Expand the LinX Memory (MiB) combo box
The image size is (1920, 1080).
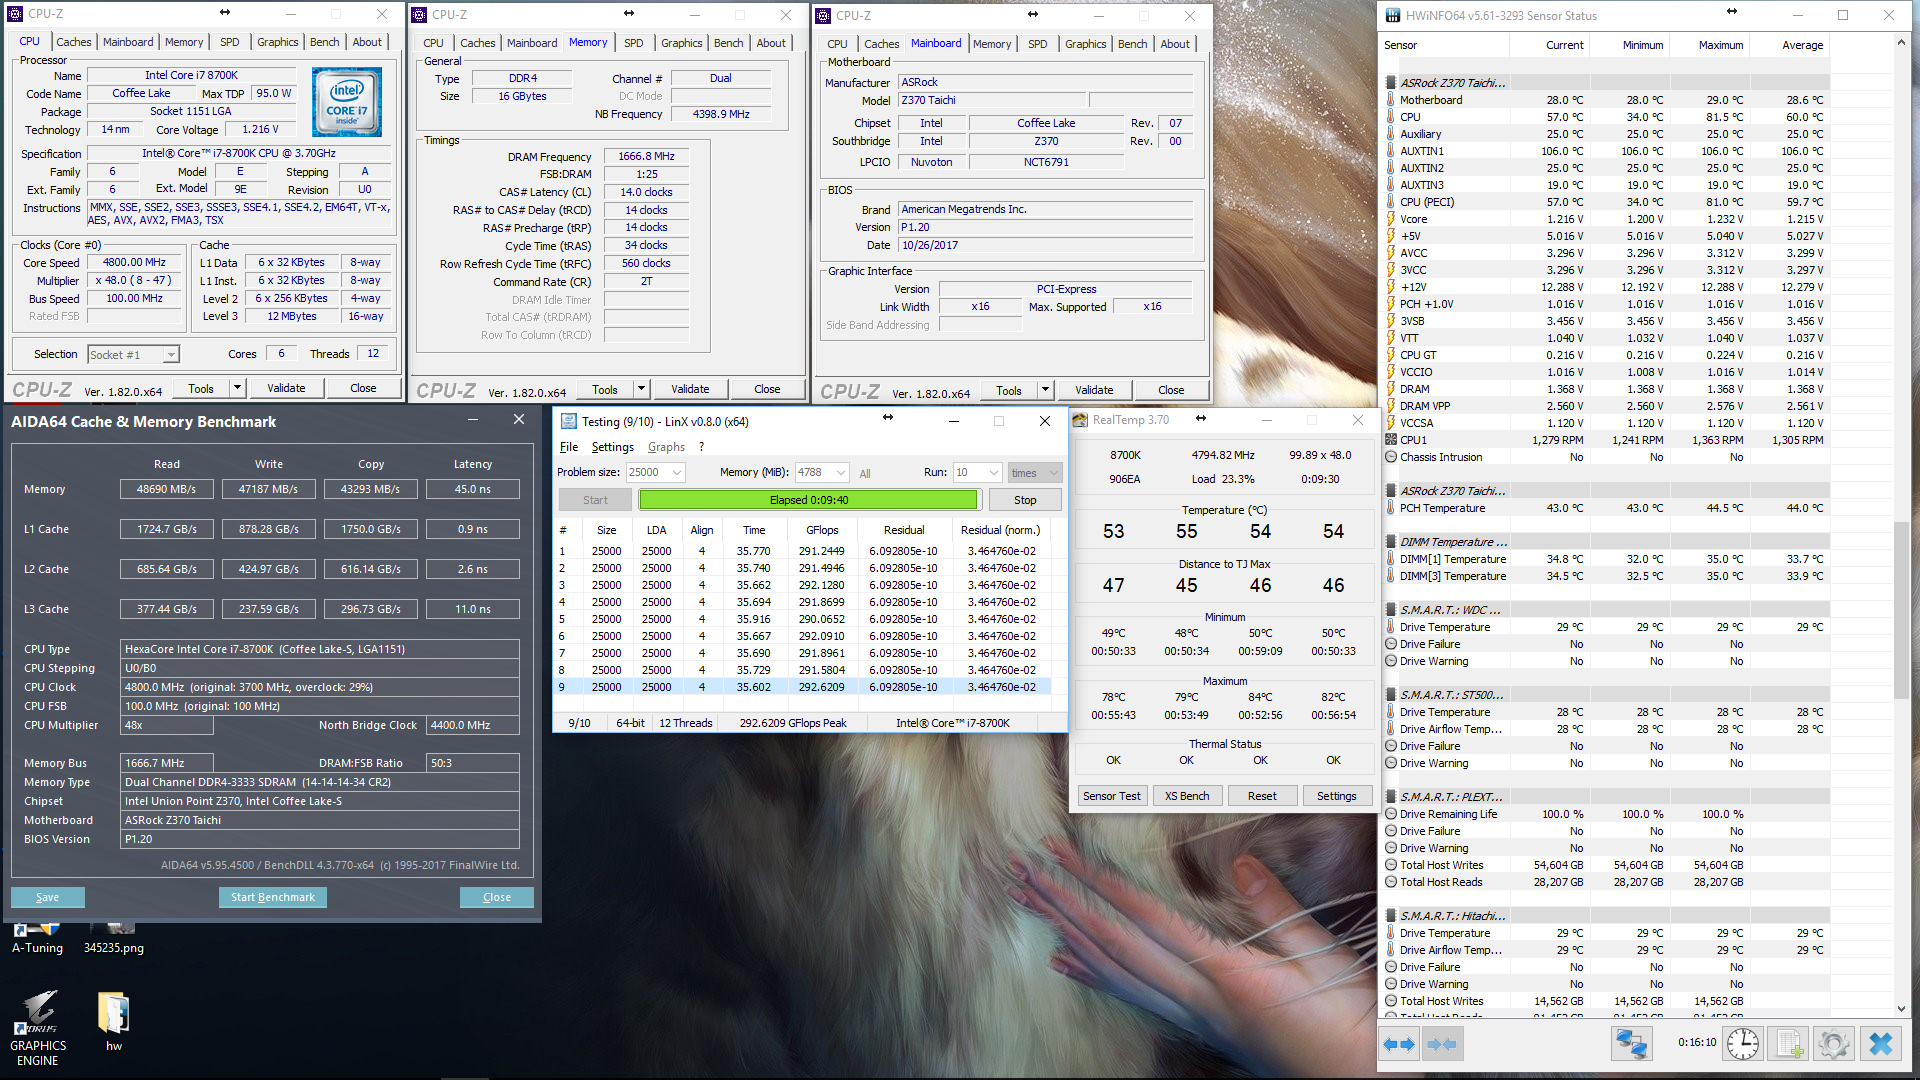coord(841,473)
